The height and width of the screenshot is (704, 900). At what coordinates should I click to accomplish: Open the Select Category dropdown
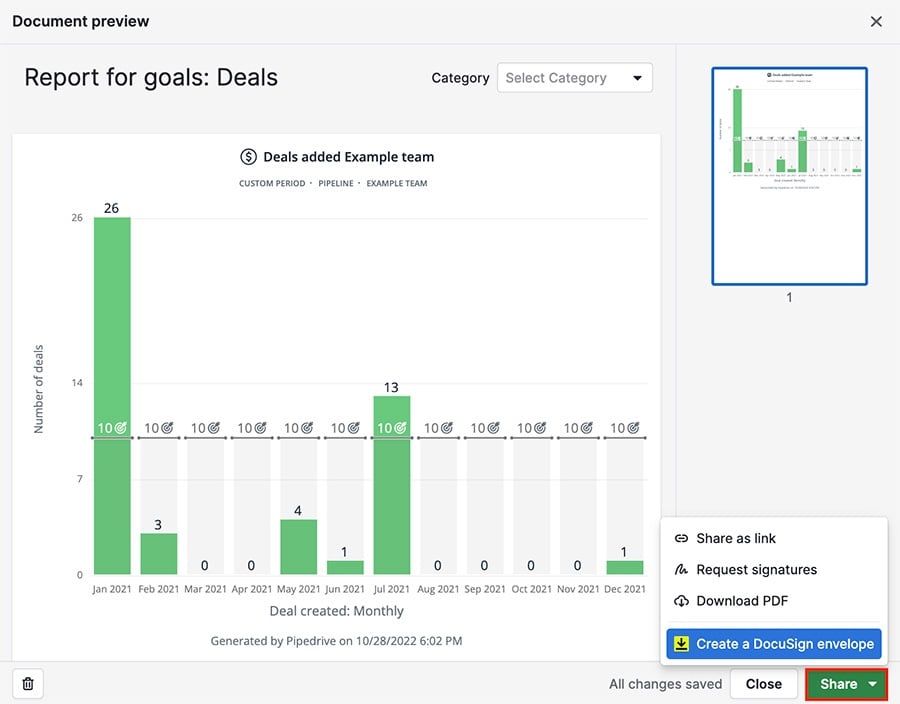pyautogui.click(x=575, y=77)
